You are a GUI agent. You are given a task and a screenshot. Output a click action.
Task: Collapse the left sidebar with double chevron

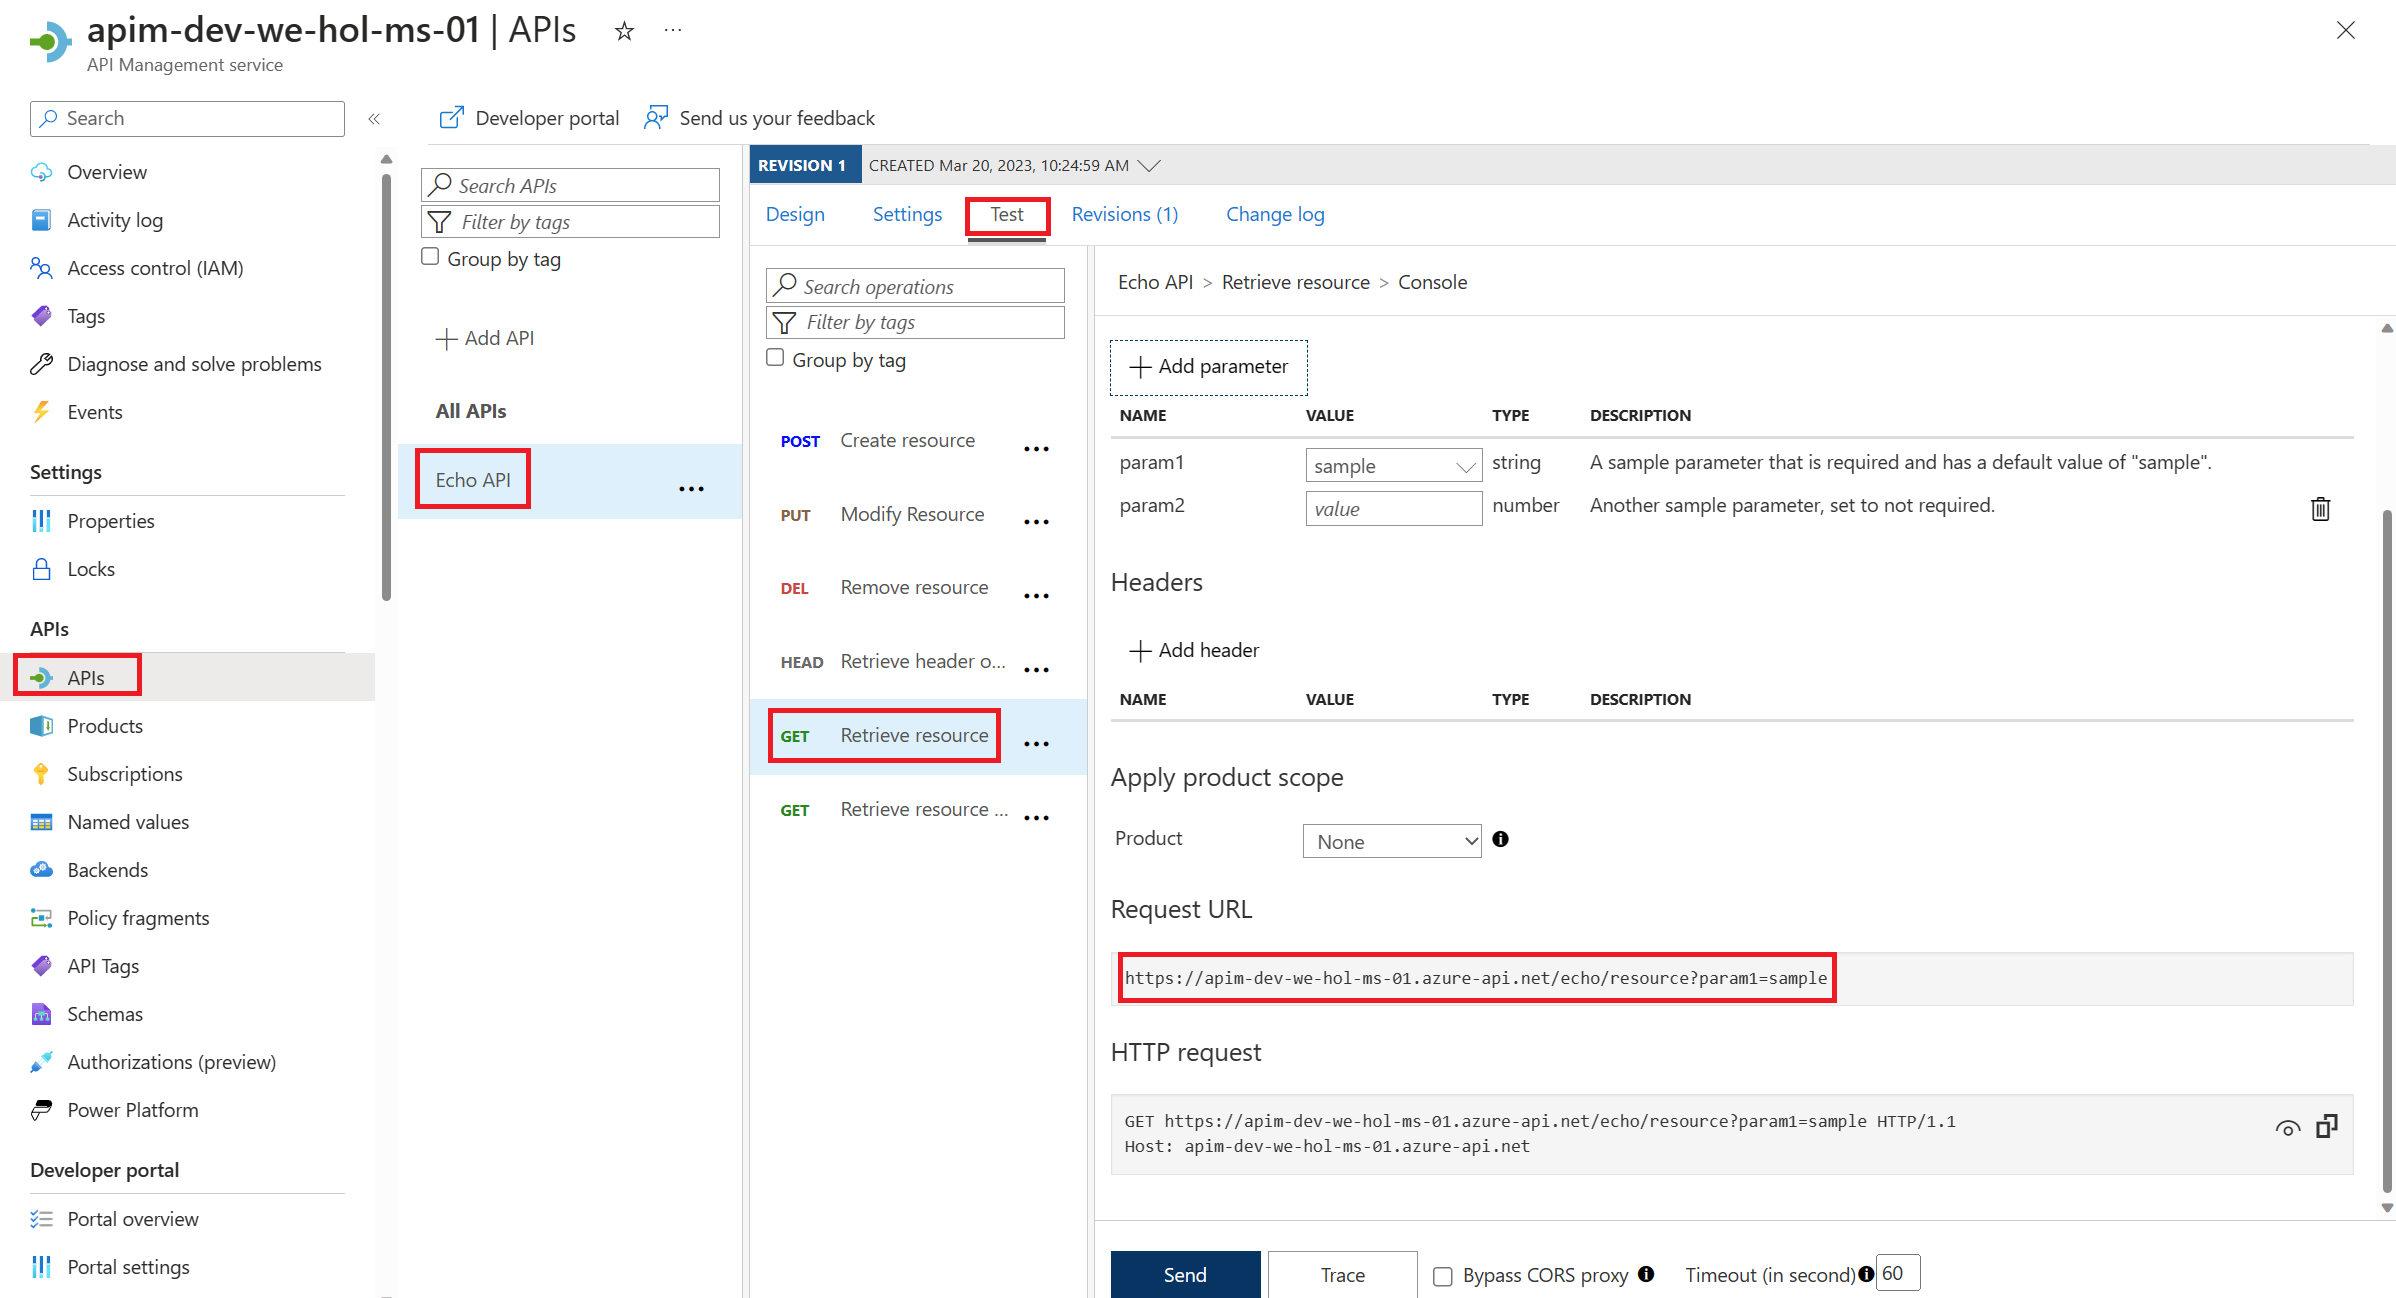(x=374, y=119)
